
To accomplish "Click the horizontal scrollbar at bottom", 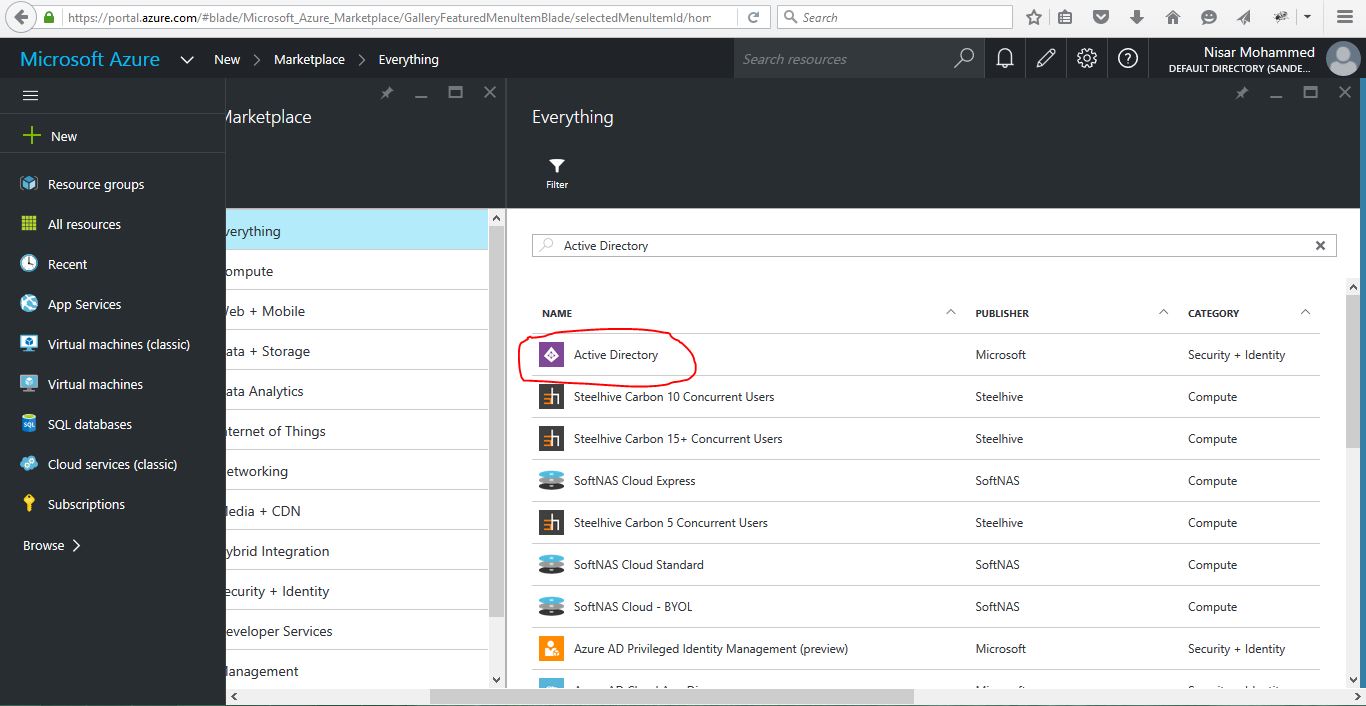I will tap(672, 697).
